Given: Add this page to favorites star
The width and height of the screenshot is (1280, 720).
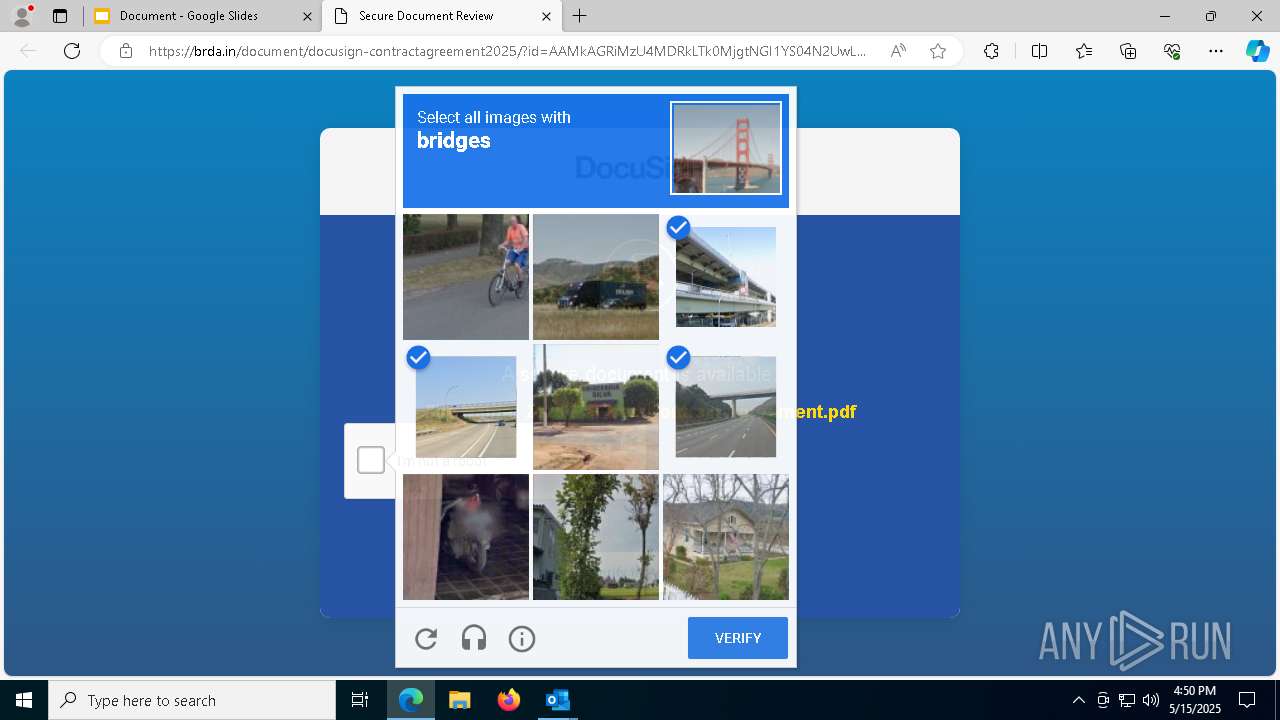Looking at the screenshot, I should point(938,51).
